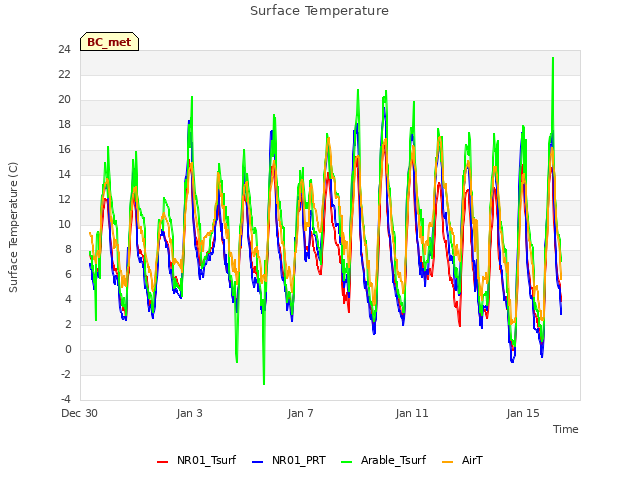Click the red NR01_Tsurf legend swatch
The image size is (640, 480).
point(162,462)
